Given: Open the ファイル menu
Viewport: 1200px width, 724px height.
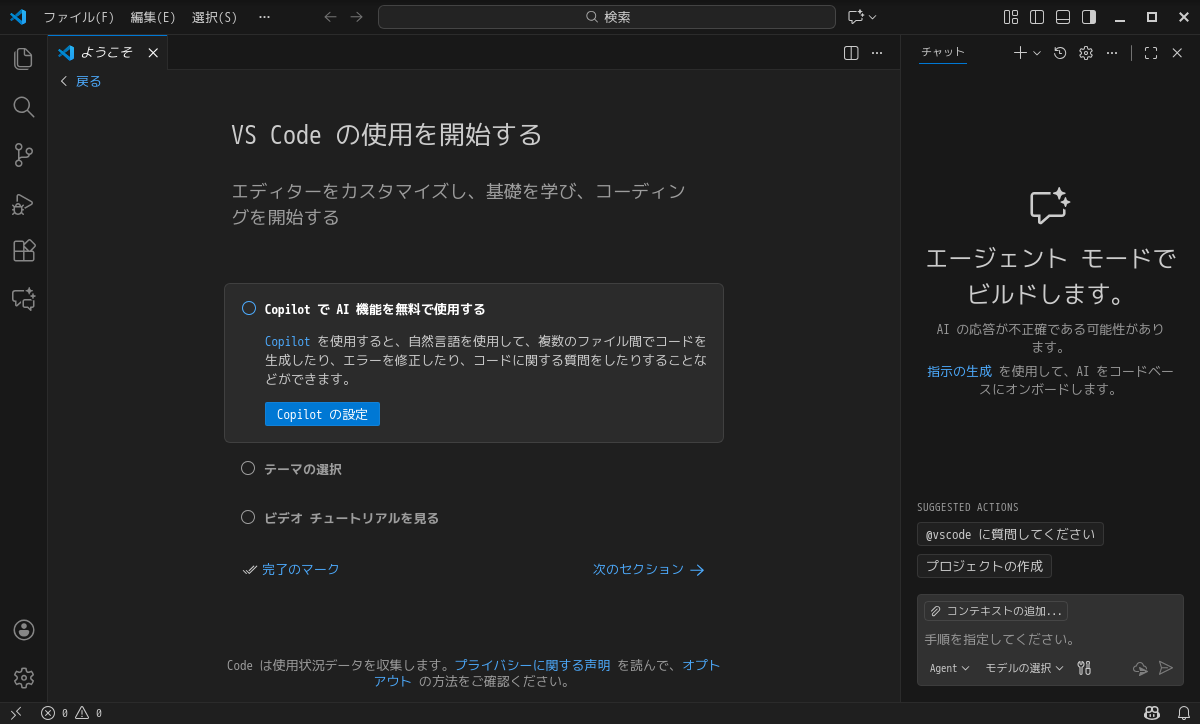Looking at the screenshot, I should coord(80,17).
